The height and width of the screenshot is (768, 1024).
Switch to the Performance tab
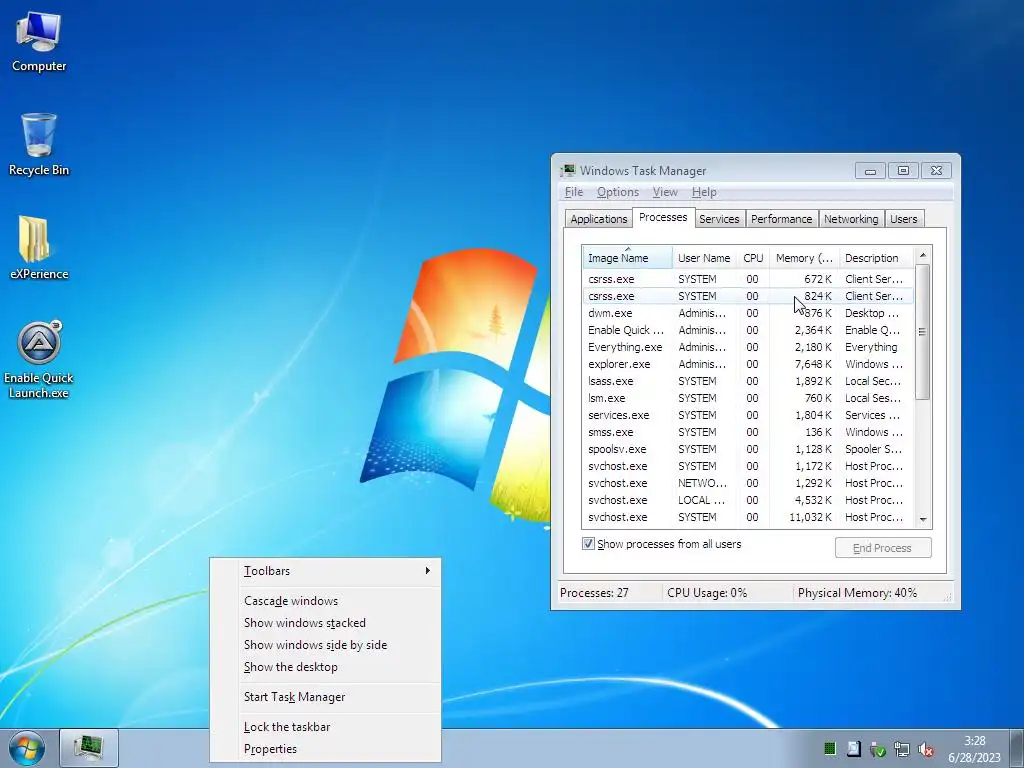click(781, 219)
